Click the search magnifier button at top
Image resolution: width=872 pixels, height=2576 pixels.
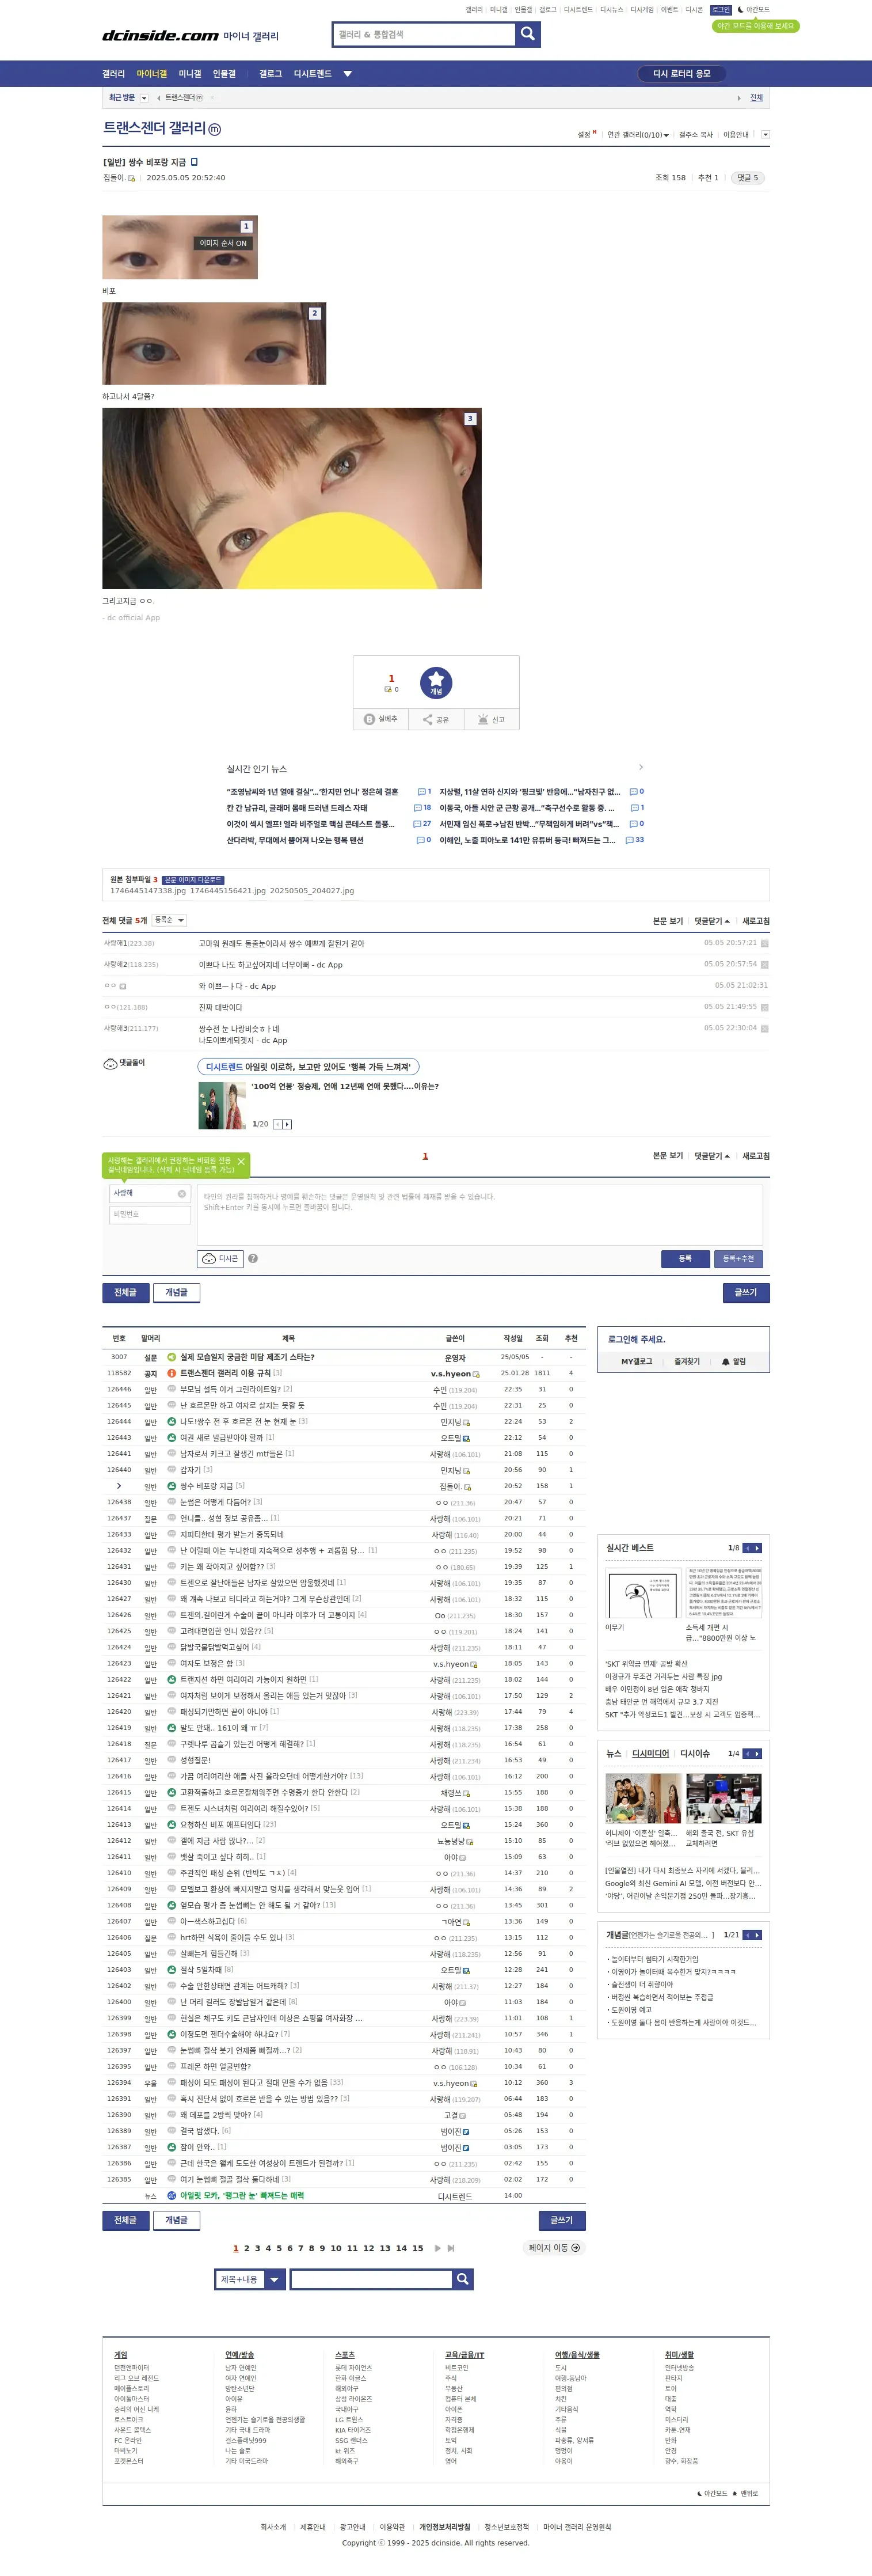(x=528, y=34)
